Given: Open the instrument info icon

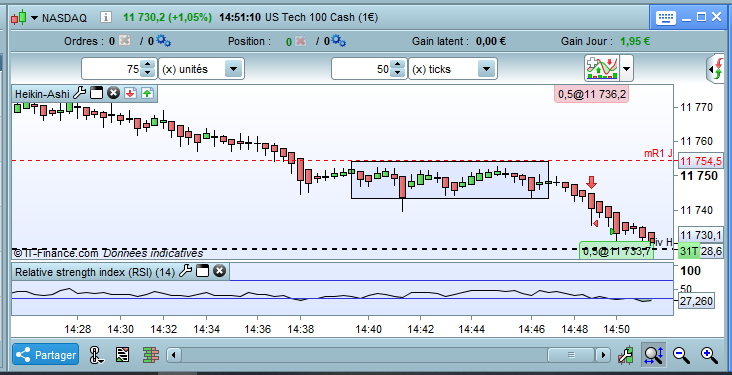Looking at the screenshot, I should 106,18.
